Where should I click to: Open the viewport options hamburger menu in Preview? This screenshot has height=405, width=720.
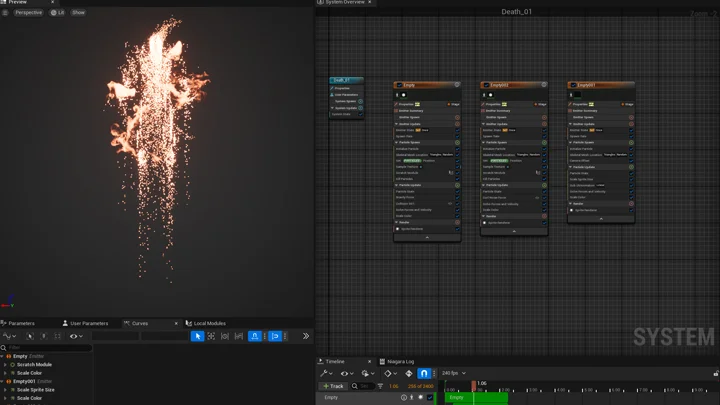point(5,12)
